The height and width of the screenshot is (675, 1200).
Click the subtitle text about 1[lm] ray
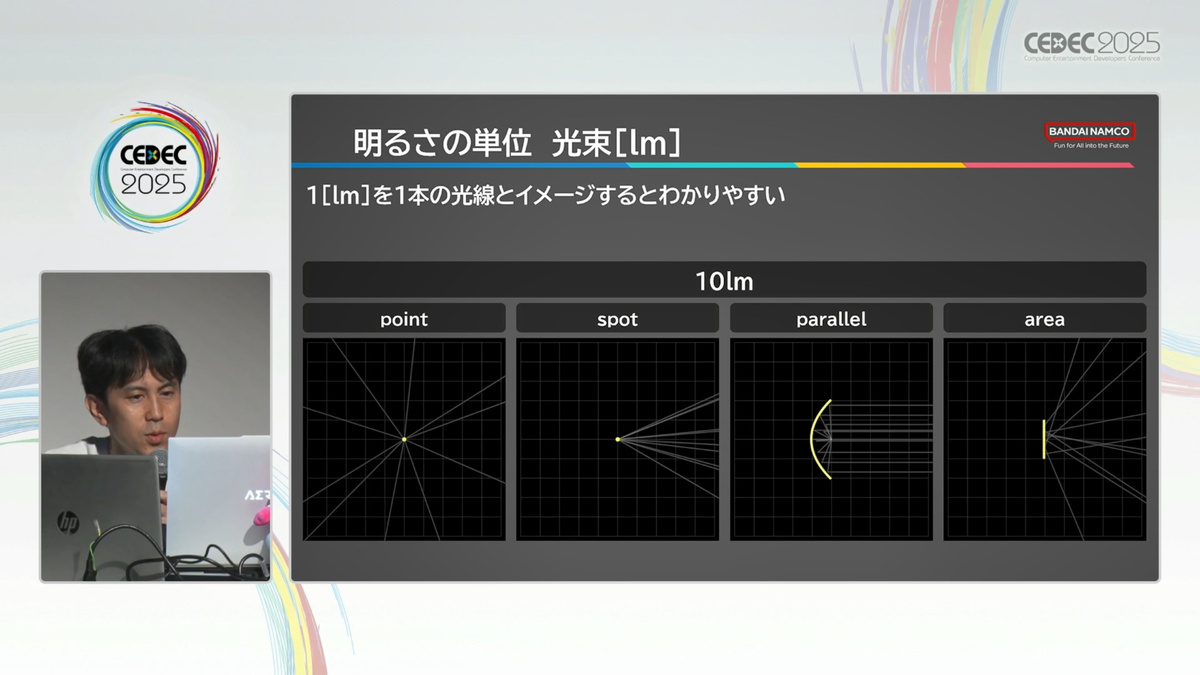pyautogui.click(x=545, y=196)
